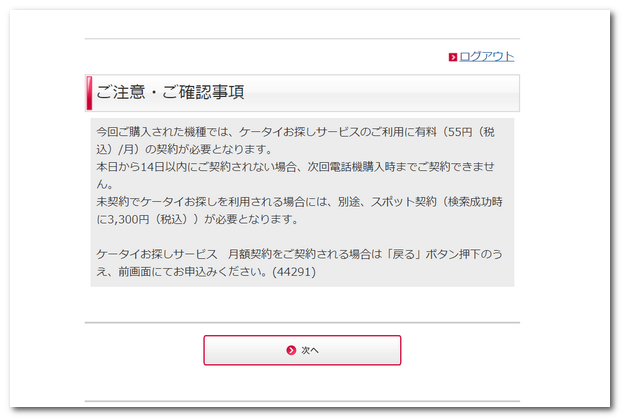Image resolution: width=621 pixels, height=418 pixels.
Task: Click the red arrow icon beside ログアウト
Action: (x=453, y=57)
